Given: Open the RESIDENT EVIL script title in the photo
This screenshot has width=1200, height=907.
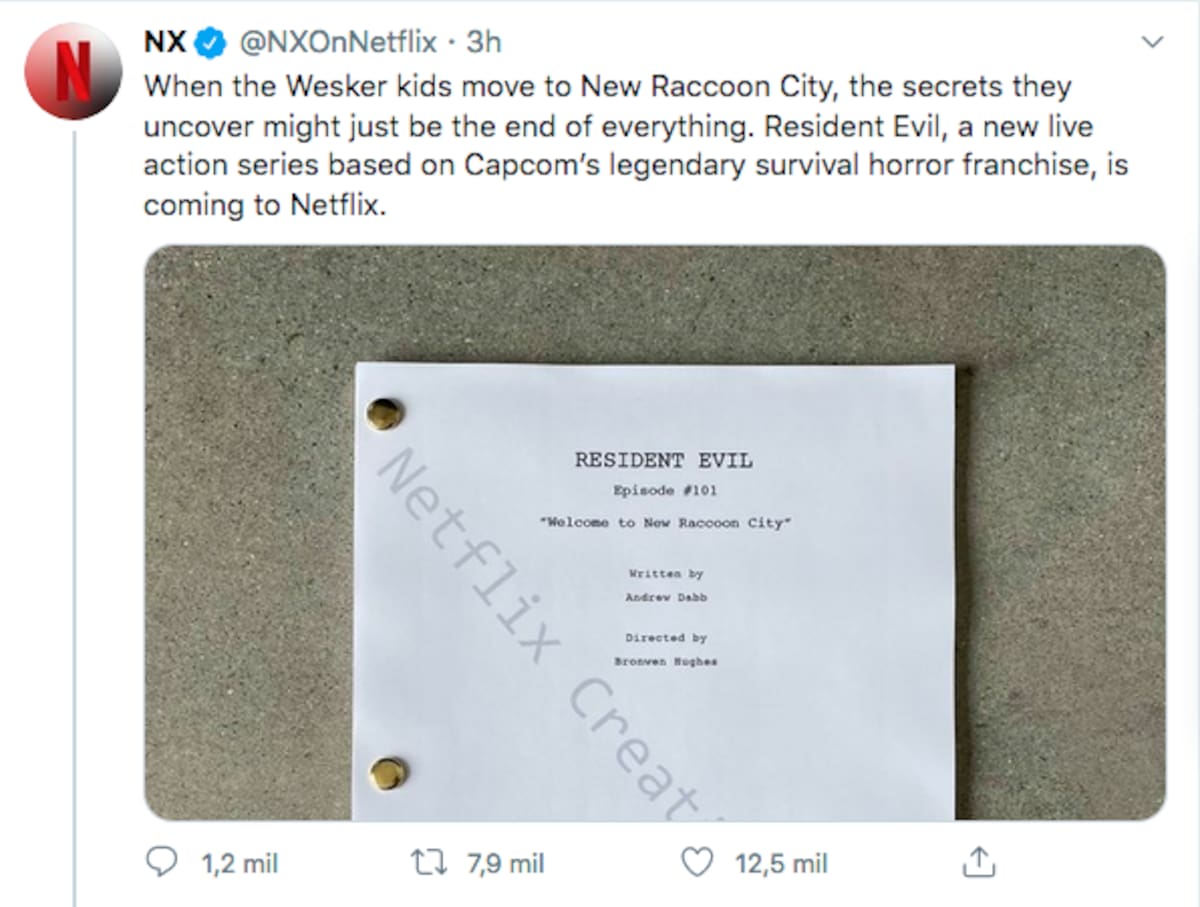Looking at the screenshot, I should tap(663, 460).
